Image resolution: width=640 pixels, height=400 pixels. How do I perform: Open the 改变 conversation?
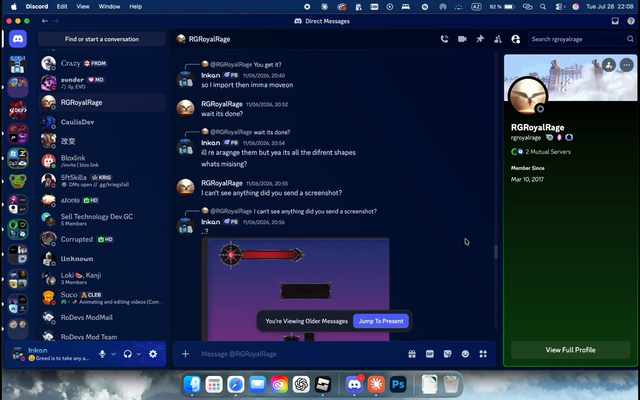(x=102, y=141)
